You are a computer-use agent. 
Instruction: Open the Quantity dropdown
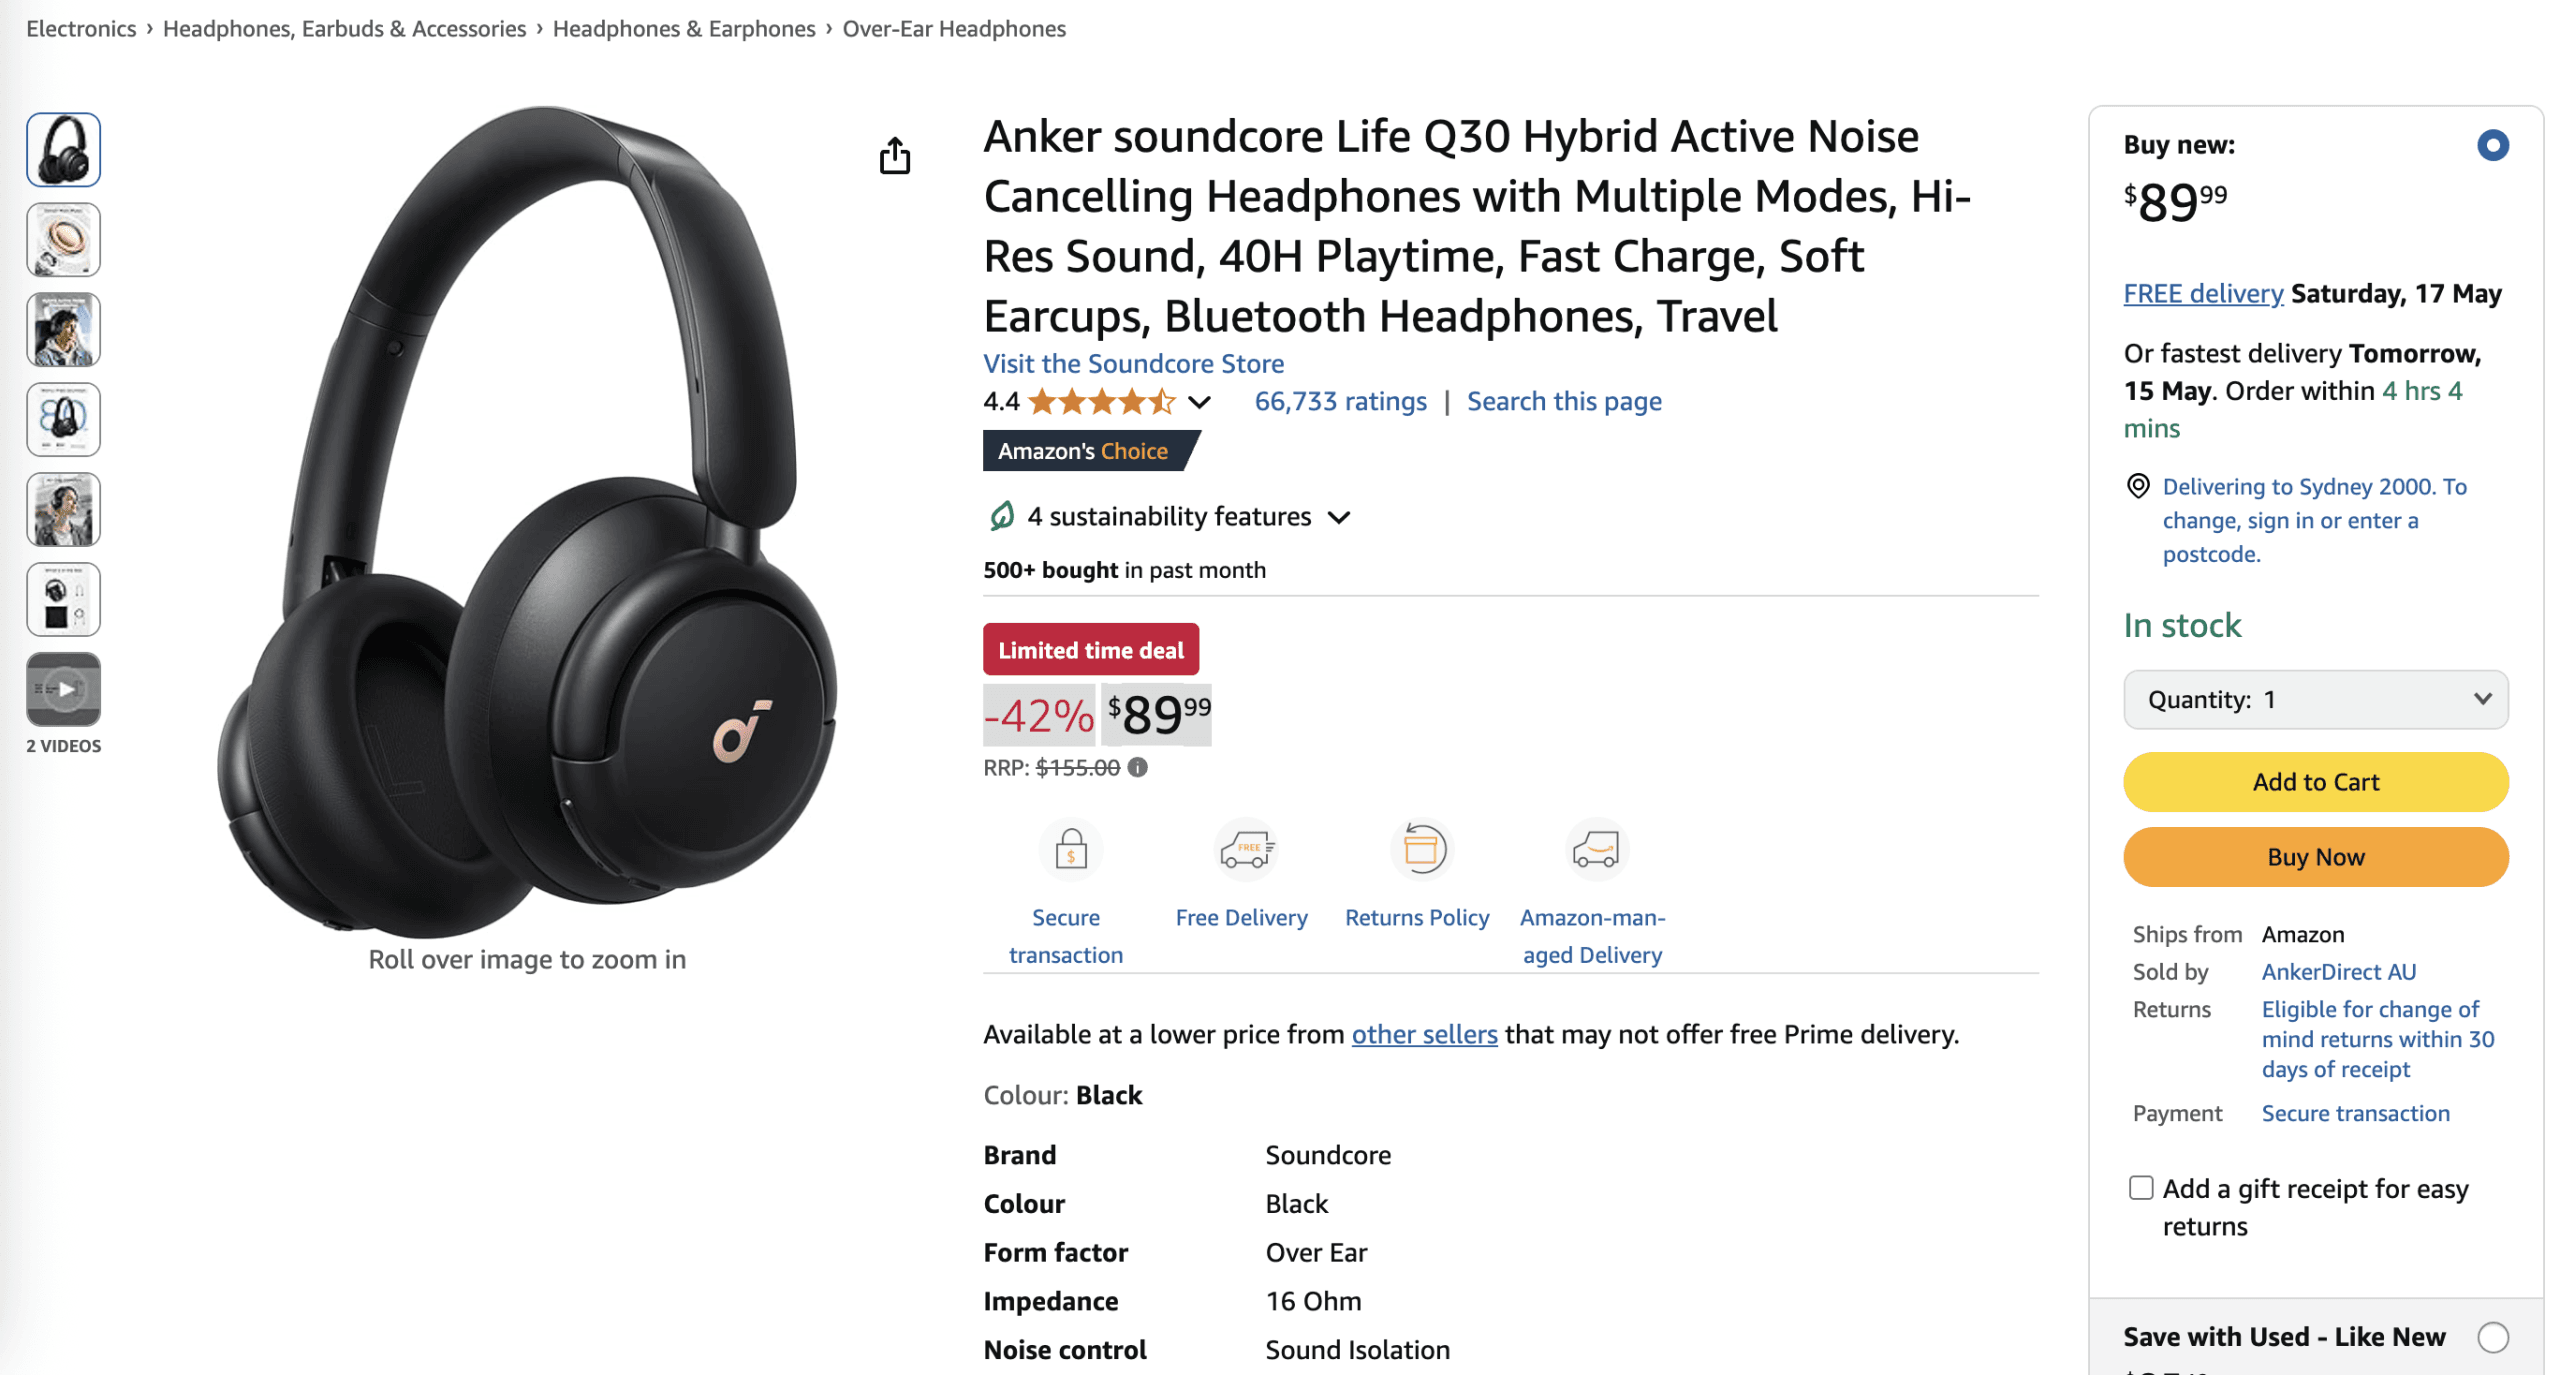tap(2315, 699)
